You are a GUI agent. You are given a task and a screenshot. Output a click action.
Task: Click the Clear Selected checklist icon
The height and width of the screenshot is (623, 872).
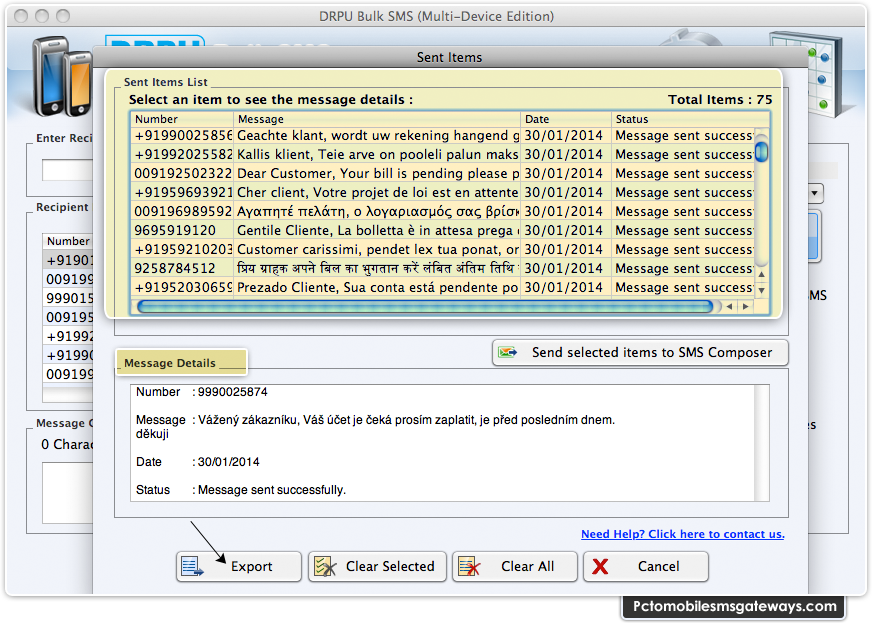325,566
